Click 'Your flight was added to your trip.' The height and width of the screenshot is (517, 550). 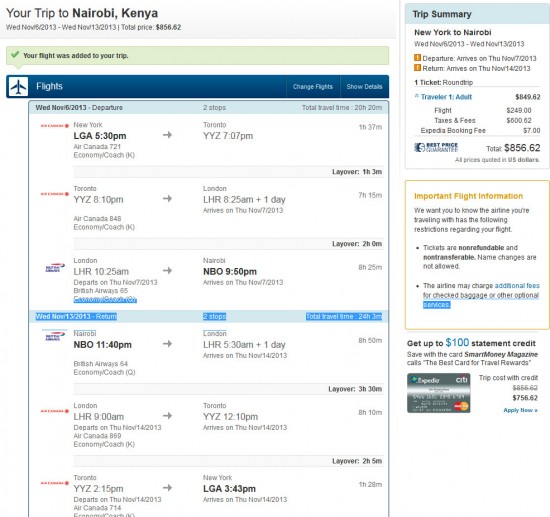(76, 55)
